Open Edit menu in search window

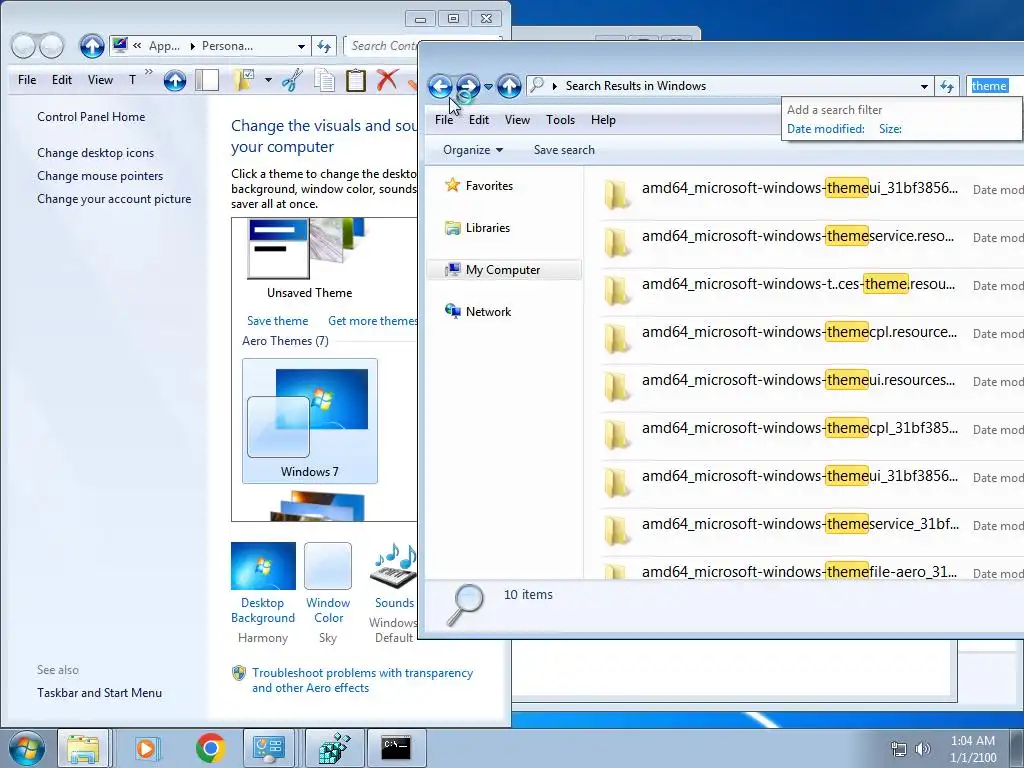pyautogui.click(x=479, y=120)
